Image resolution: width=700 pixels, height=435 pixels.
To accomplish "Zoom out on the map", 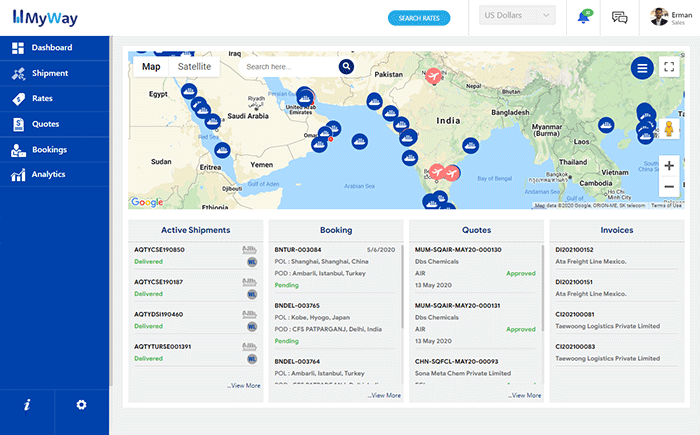I will tap(669, 186).
